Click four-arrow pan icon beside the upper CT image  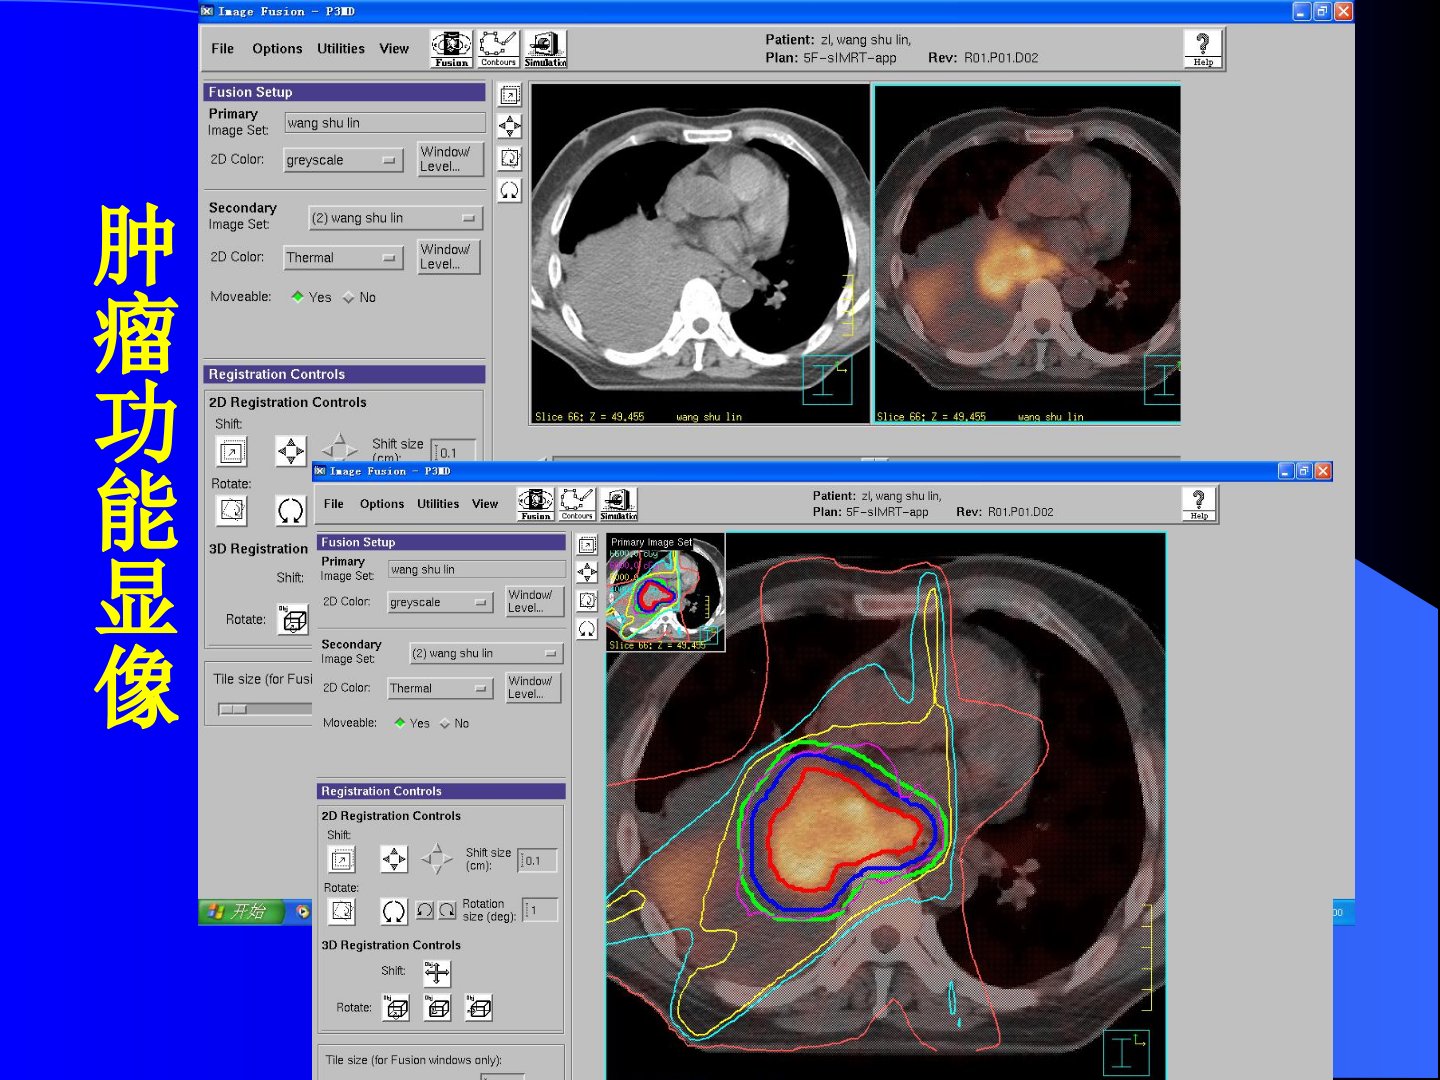[510, 127]
